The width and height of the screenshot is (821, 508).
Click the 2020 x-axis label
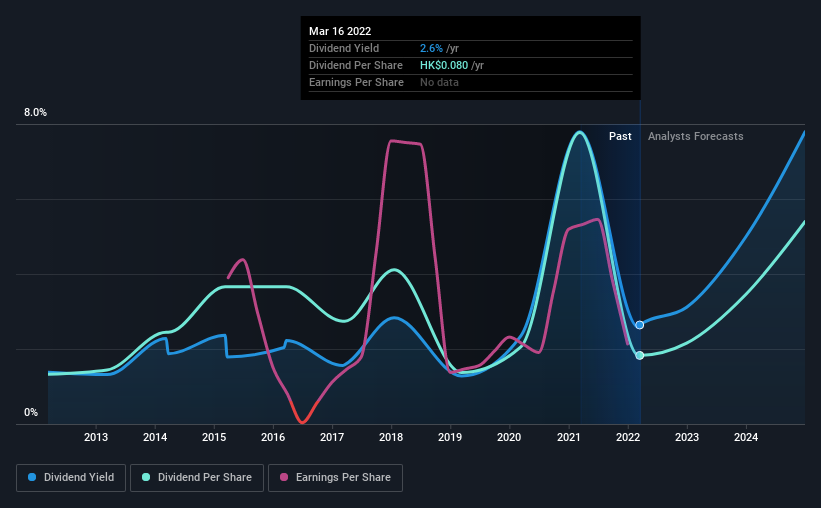click(509, 437)
